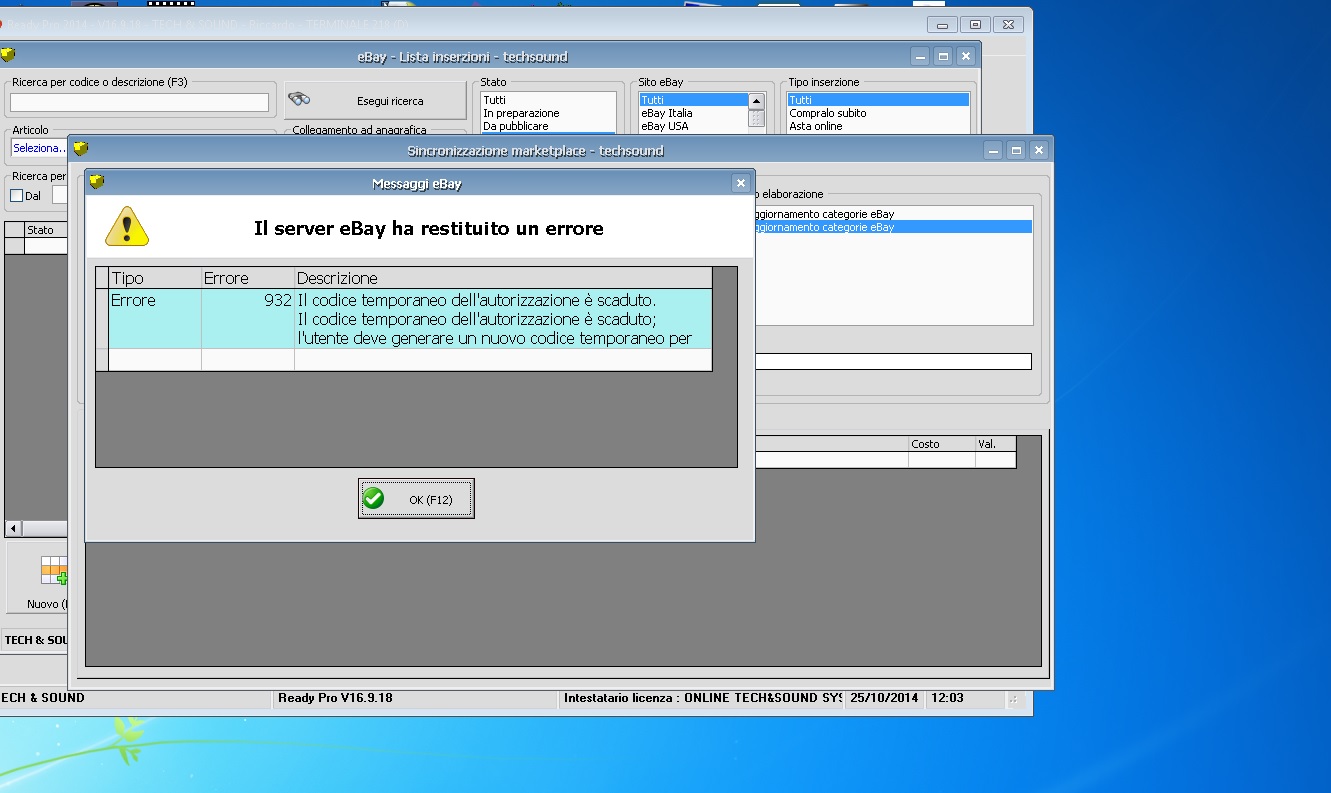Maximize the Ready Pro main window
This screenshot has height=793, width=1331.
click(976, 24)
